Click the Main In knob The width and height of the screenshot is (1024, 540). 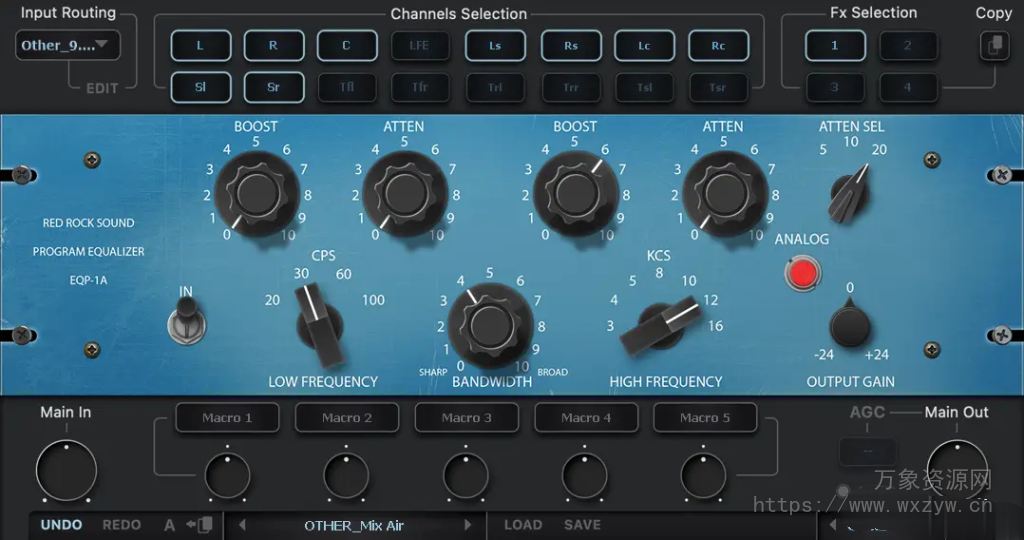click(x=67, y=471)
